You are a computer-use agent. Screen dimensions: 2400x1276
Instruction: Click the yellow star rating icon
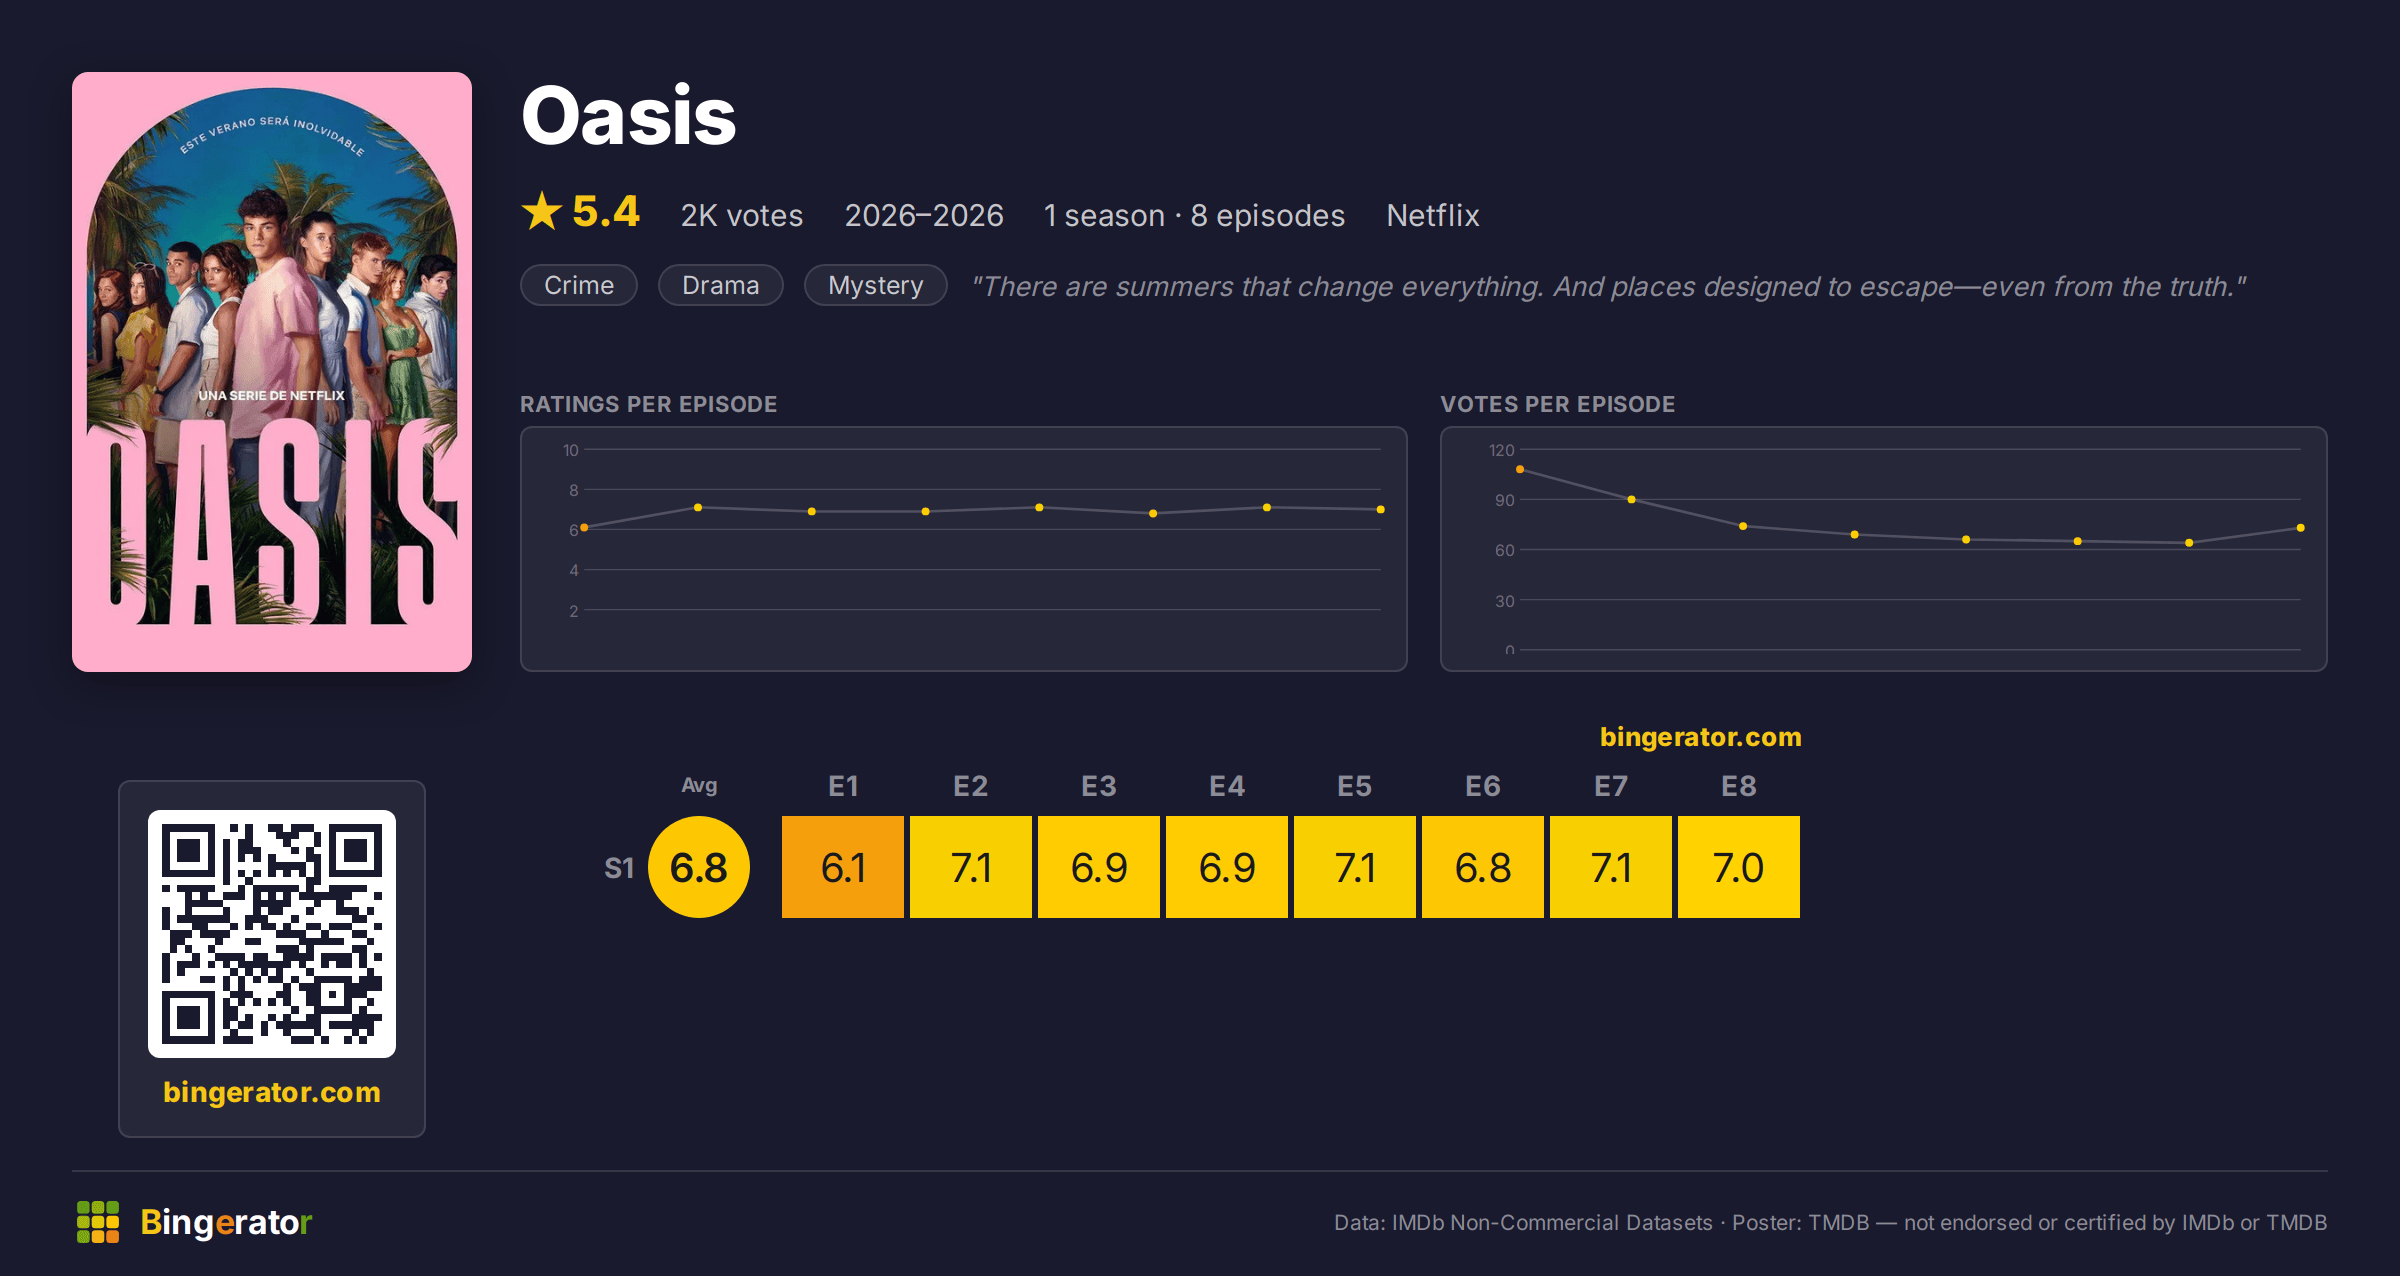542,211
